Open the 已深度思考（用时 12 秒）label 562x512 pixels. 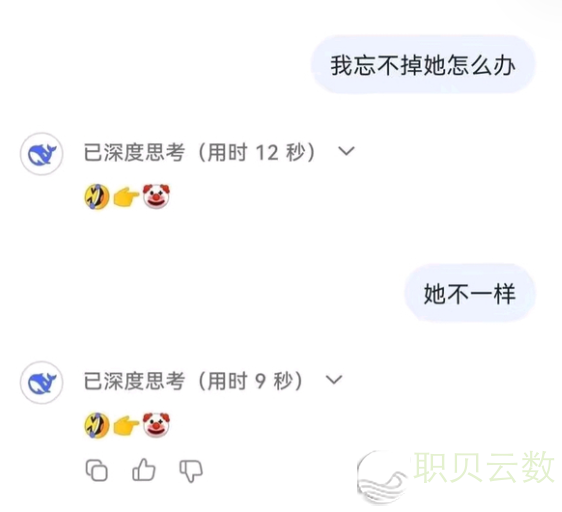199,152
